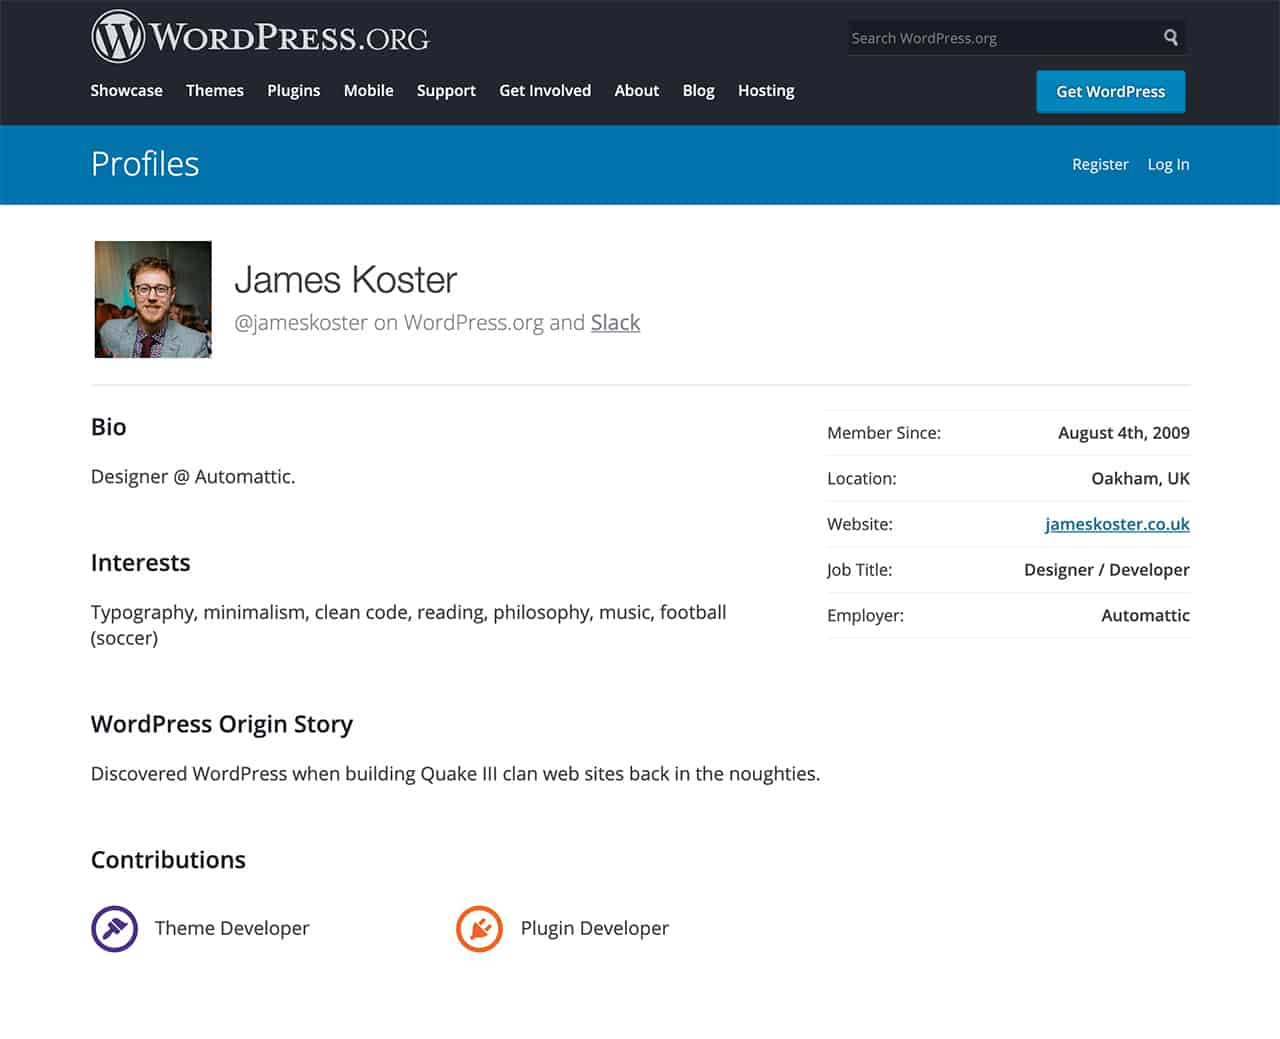Click the Plugin Developer label
Viewport: 1280px width, 1039px height.
[595, 928]
